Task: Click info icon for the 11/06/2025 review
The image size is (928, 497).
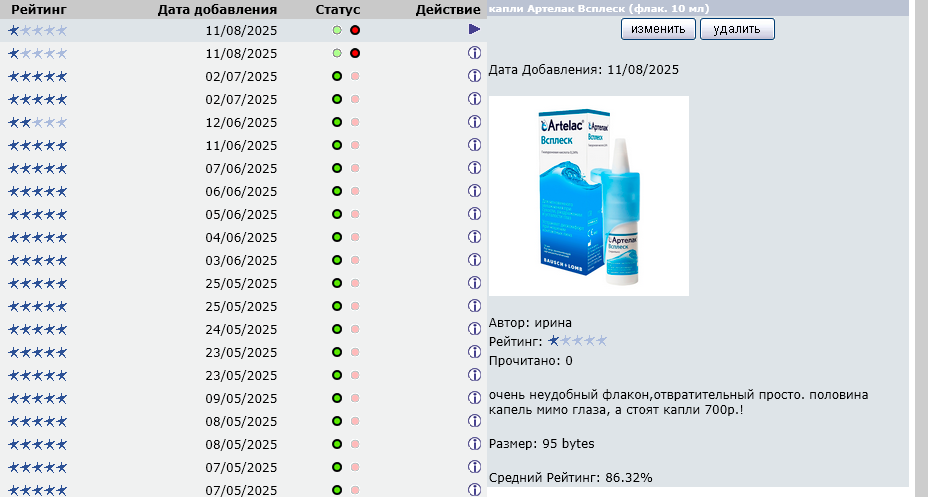Action: click(x=474, y=145)
